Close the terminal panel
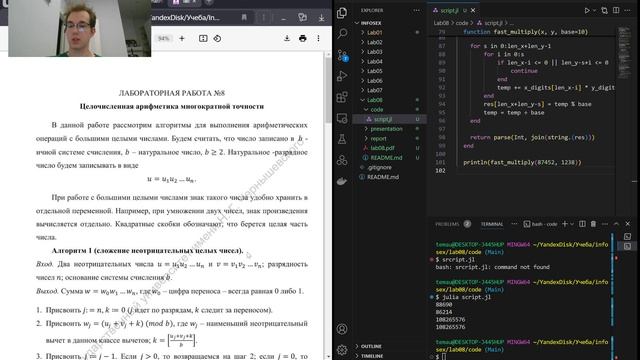The height and width of the screenshot is (360, 640). pos(628,224)
